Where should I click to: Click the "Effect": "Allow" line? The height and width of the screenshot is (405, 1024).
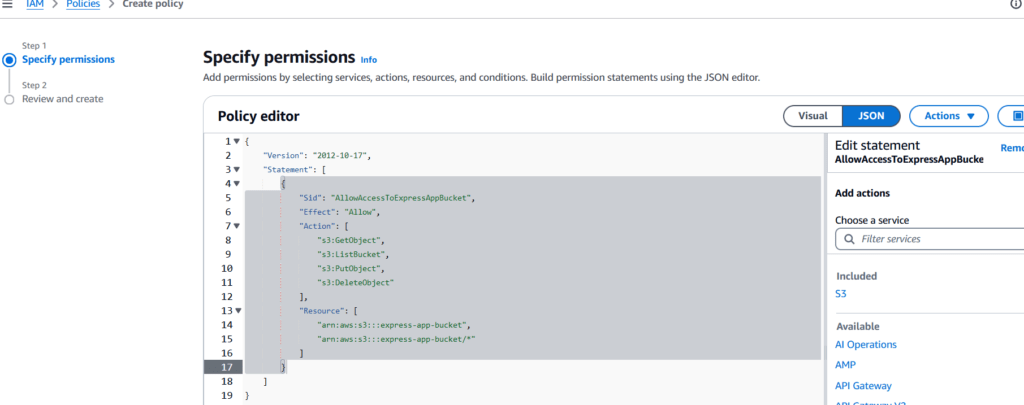[x=339, y=212]
